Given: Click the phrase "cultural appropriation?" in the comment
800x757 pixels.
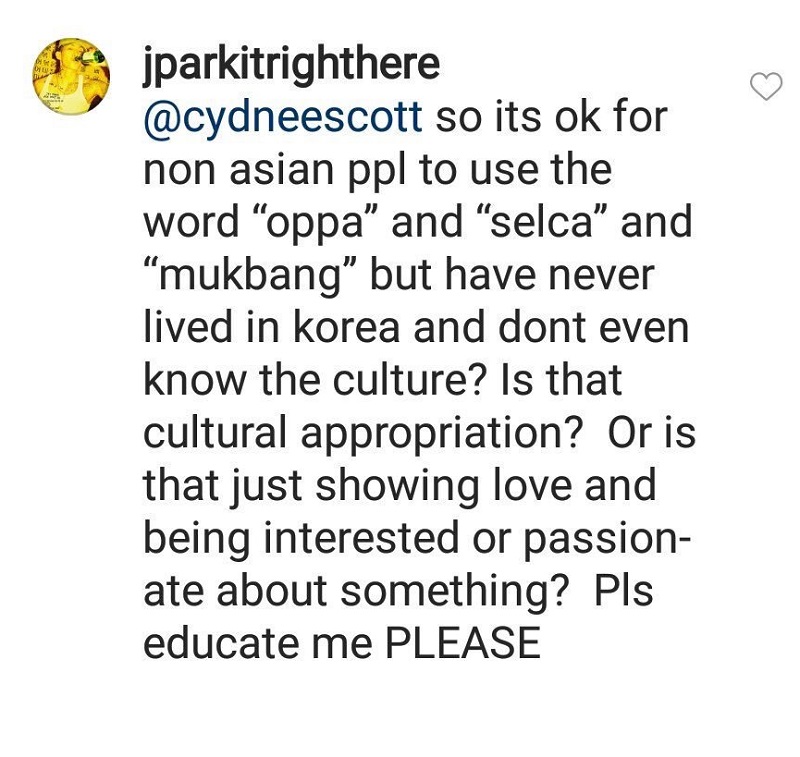Looking at the screenshot, I should 363,435.
